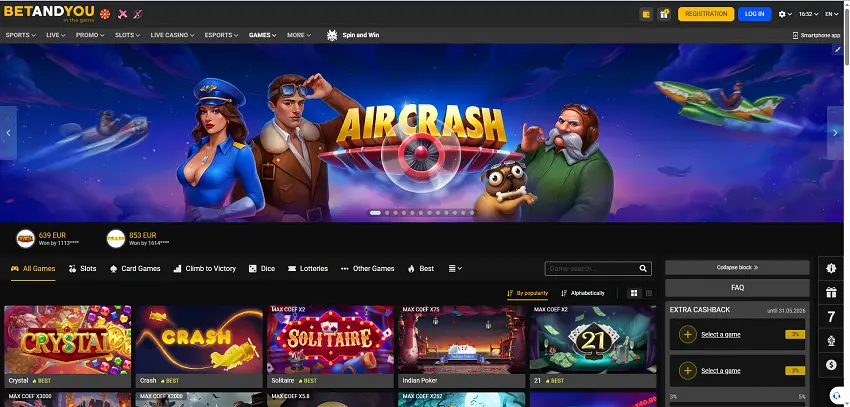The width and height of the screenshot is (850, 407).
Task: Select the first banner pagination dot
Action: 375,213
